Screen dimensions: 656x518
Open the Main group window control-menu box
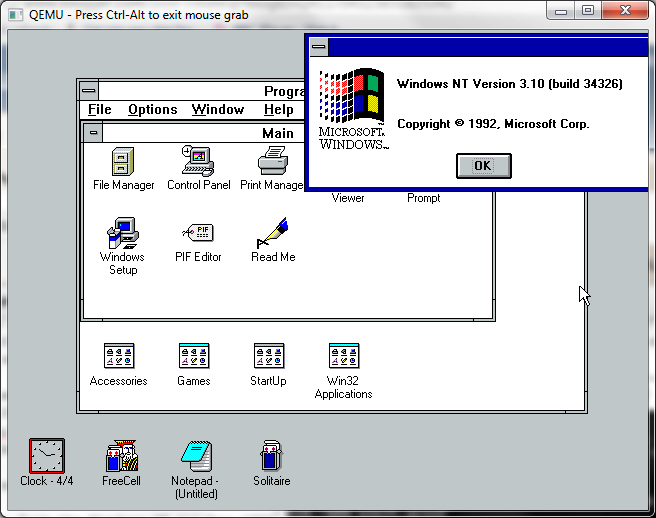(x=93, y=133)
